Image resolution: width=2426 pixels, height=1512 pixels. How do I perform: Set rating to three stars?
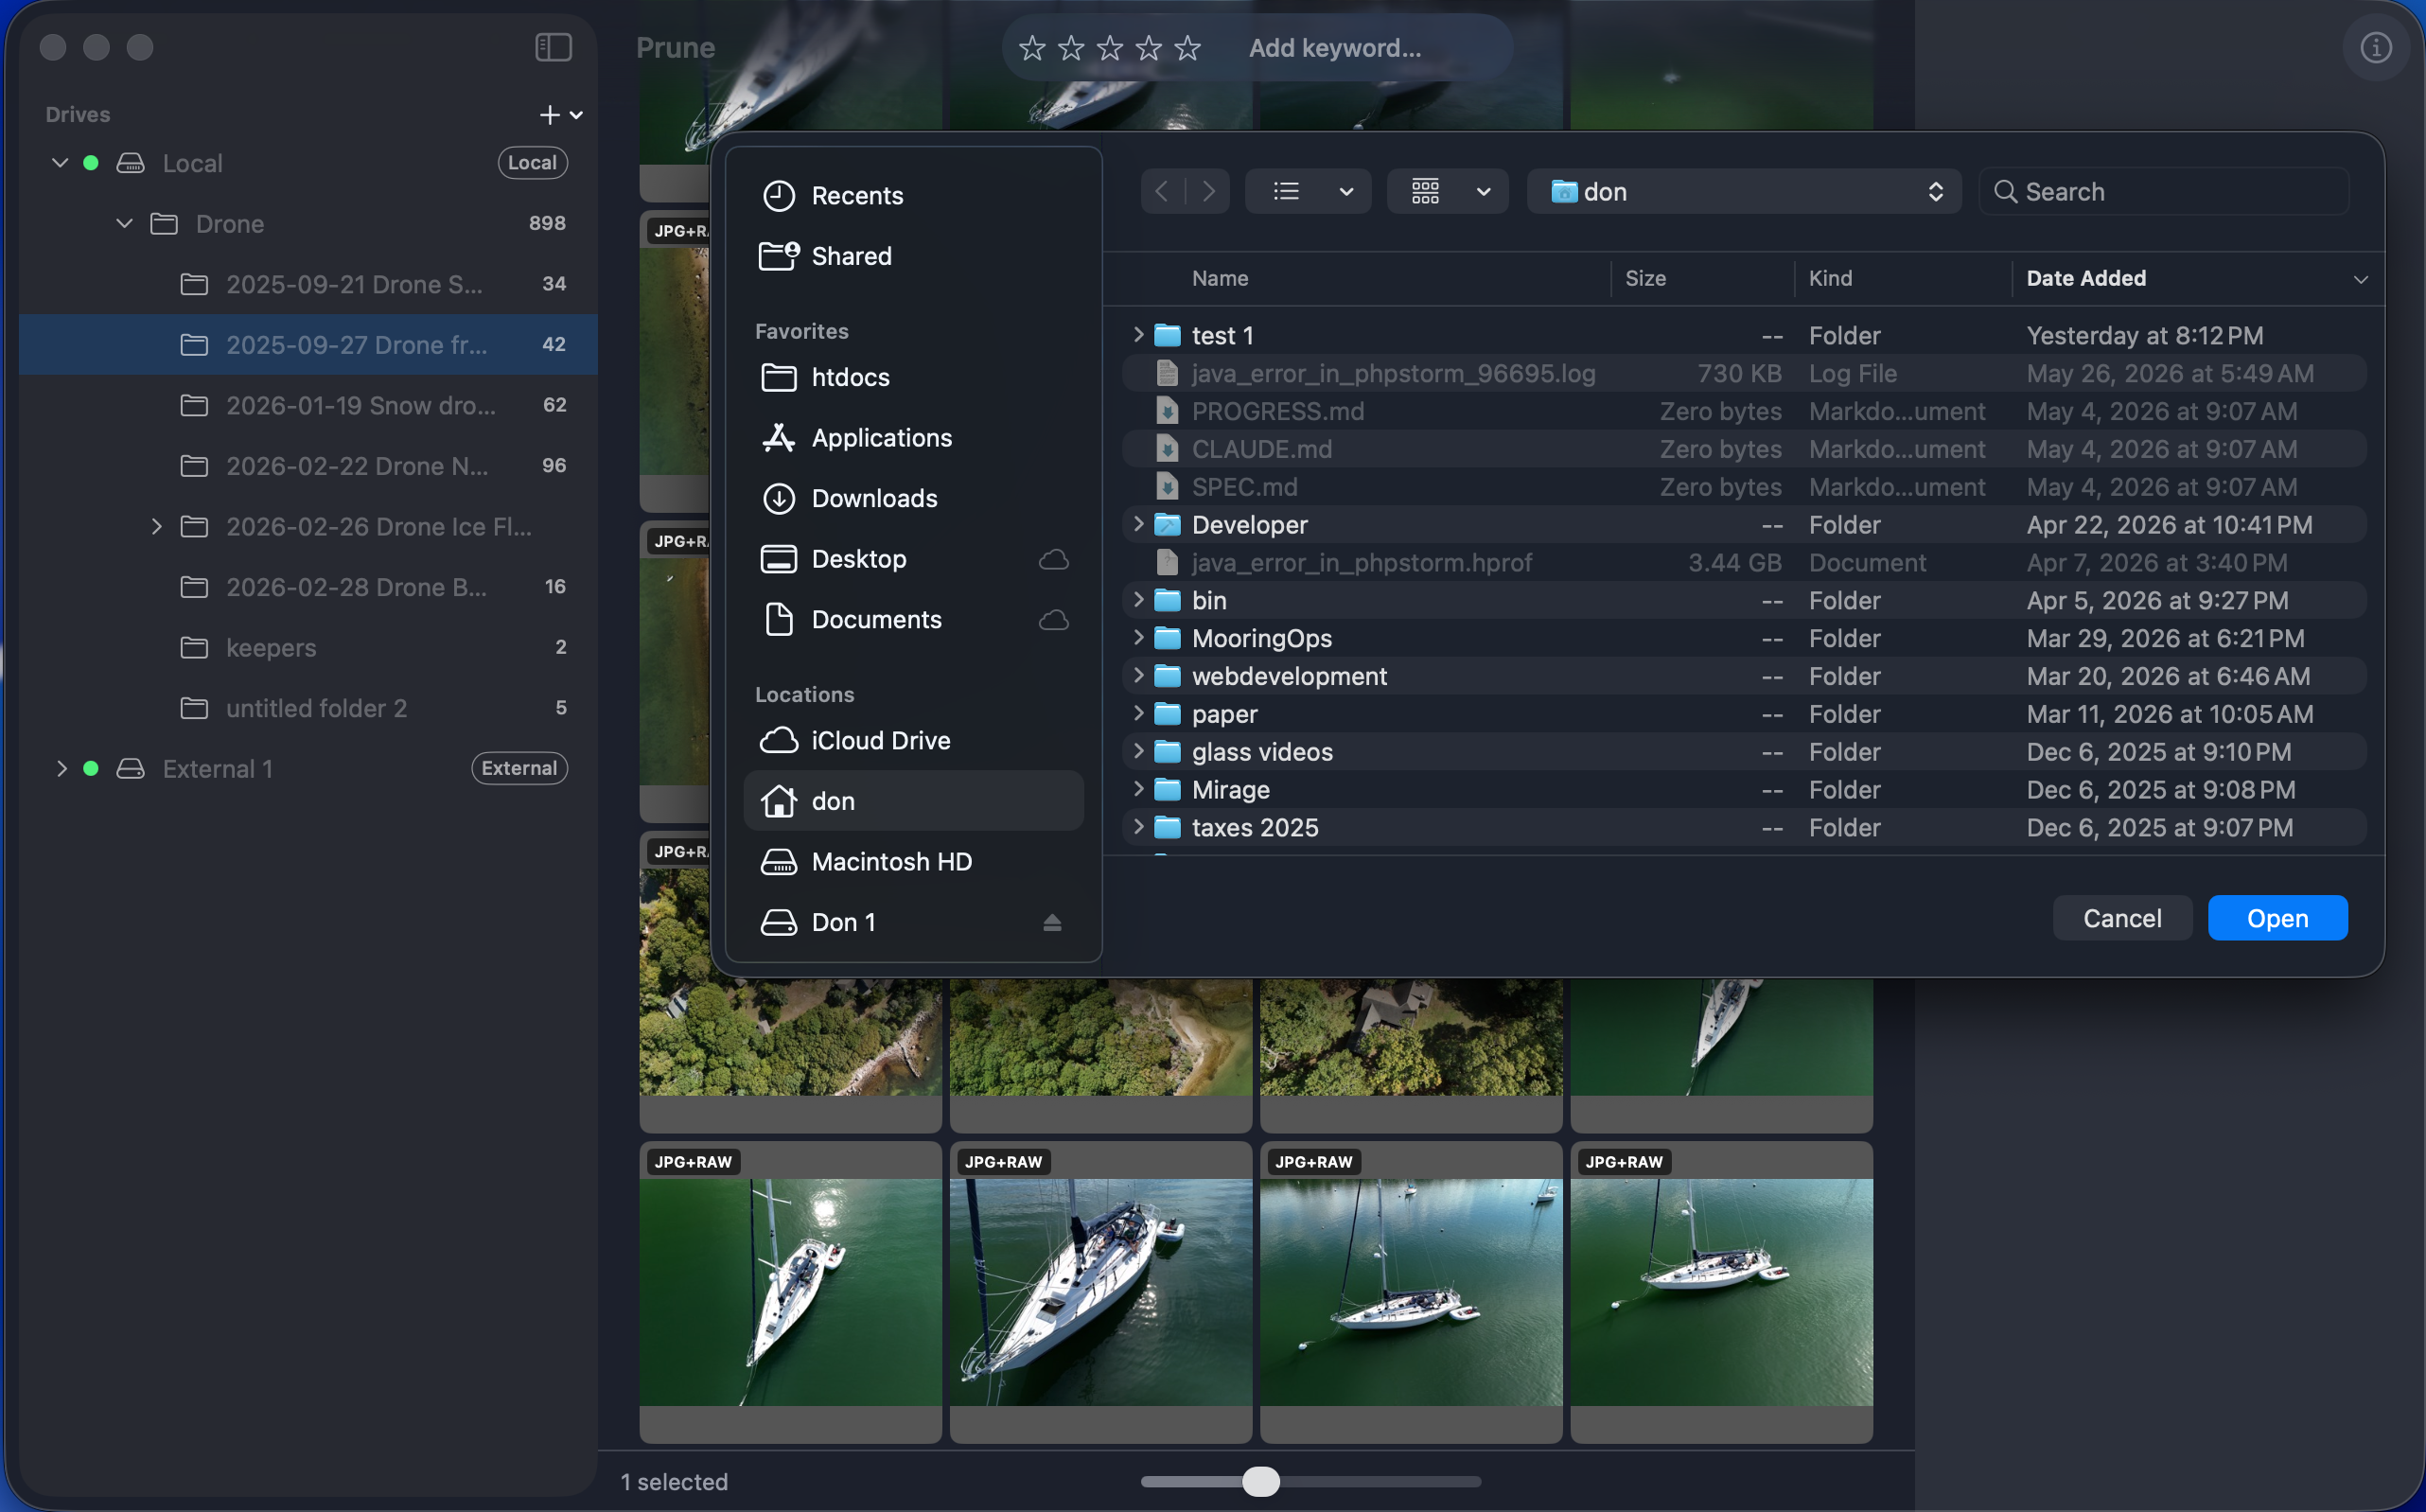(x=1110, y=48)
